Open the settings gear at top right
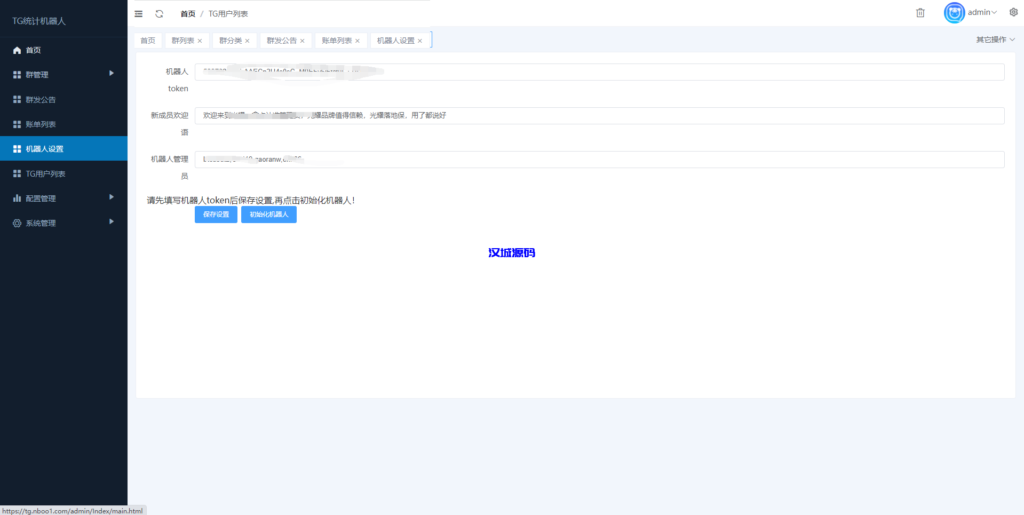The height and width of the screenshot is (515, 1024). pos(1012,12)
